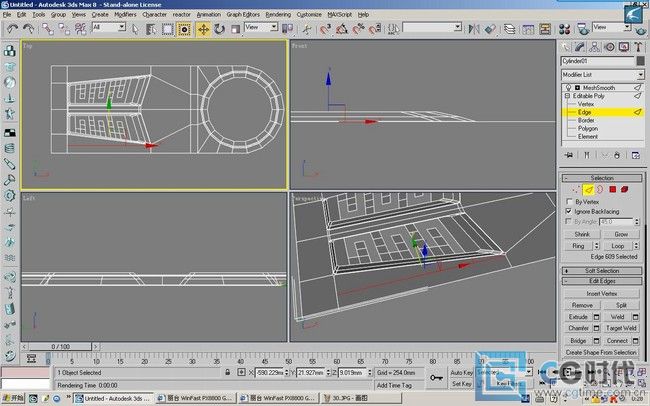Image resolution: width=650 pixels, height=406 pixels.
Task: Click the Cylinder01 object name field
Action: 597,61
